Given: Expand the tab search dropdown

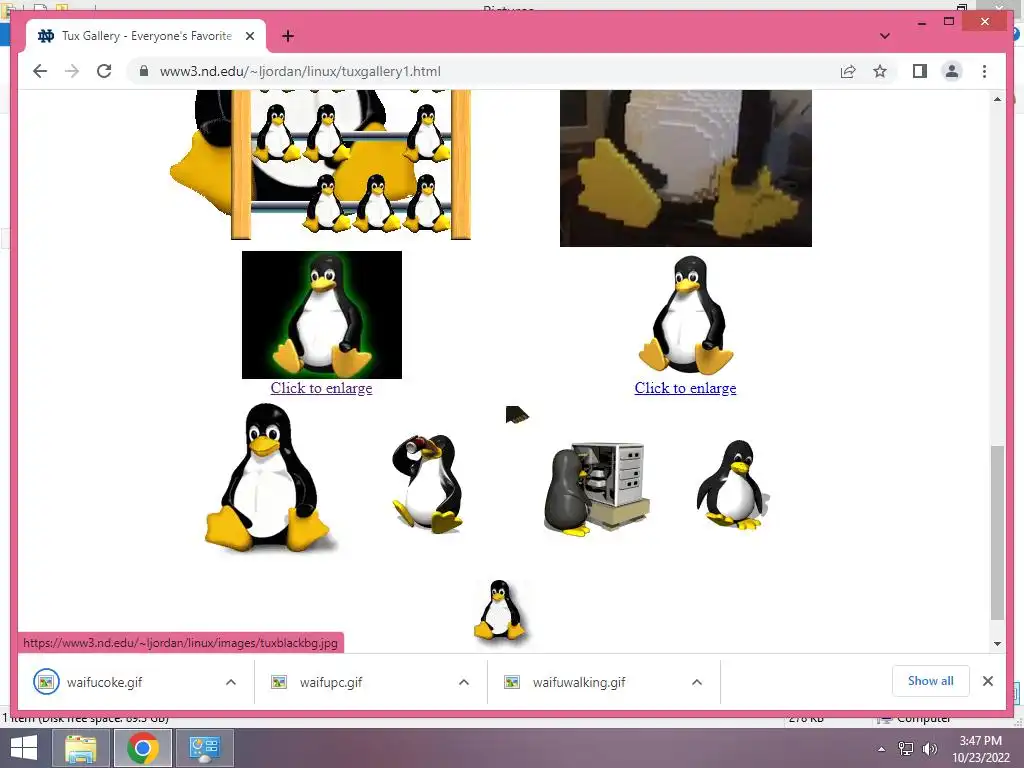Looking at the screenshot, I should pos(885,36).
